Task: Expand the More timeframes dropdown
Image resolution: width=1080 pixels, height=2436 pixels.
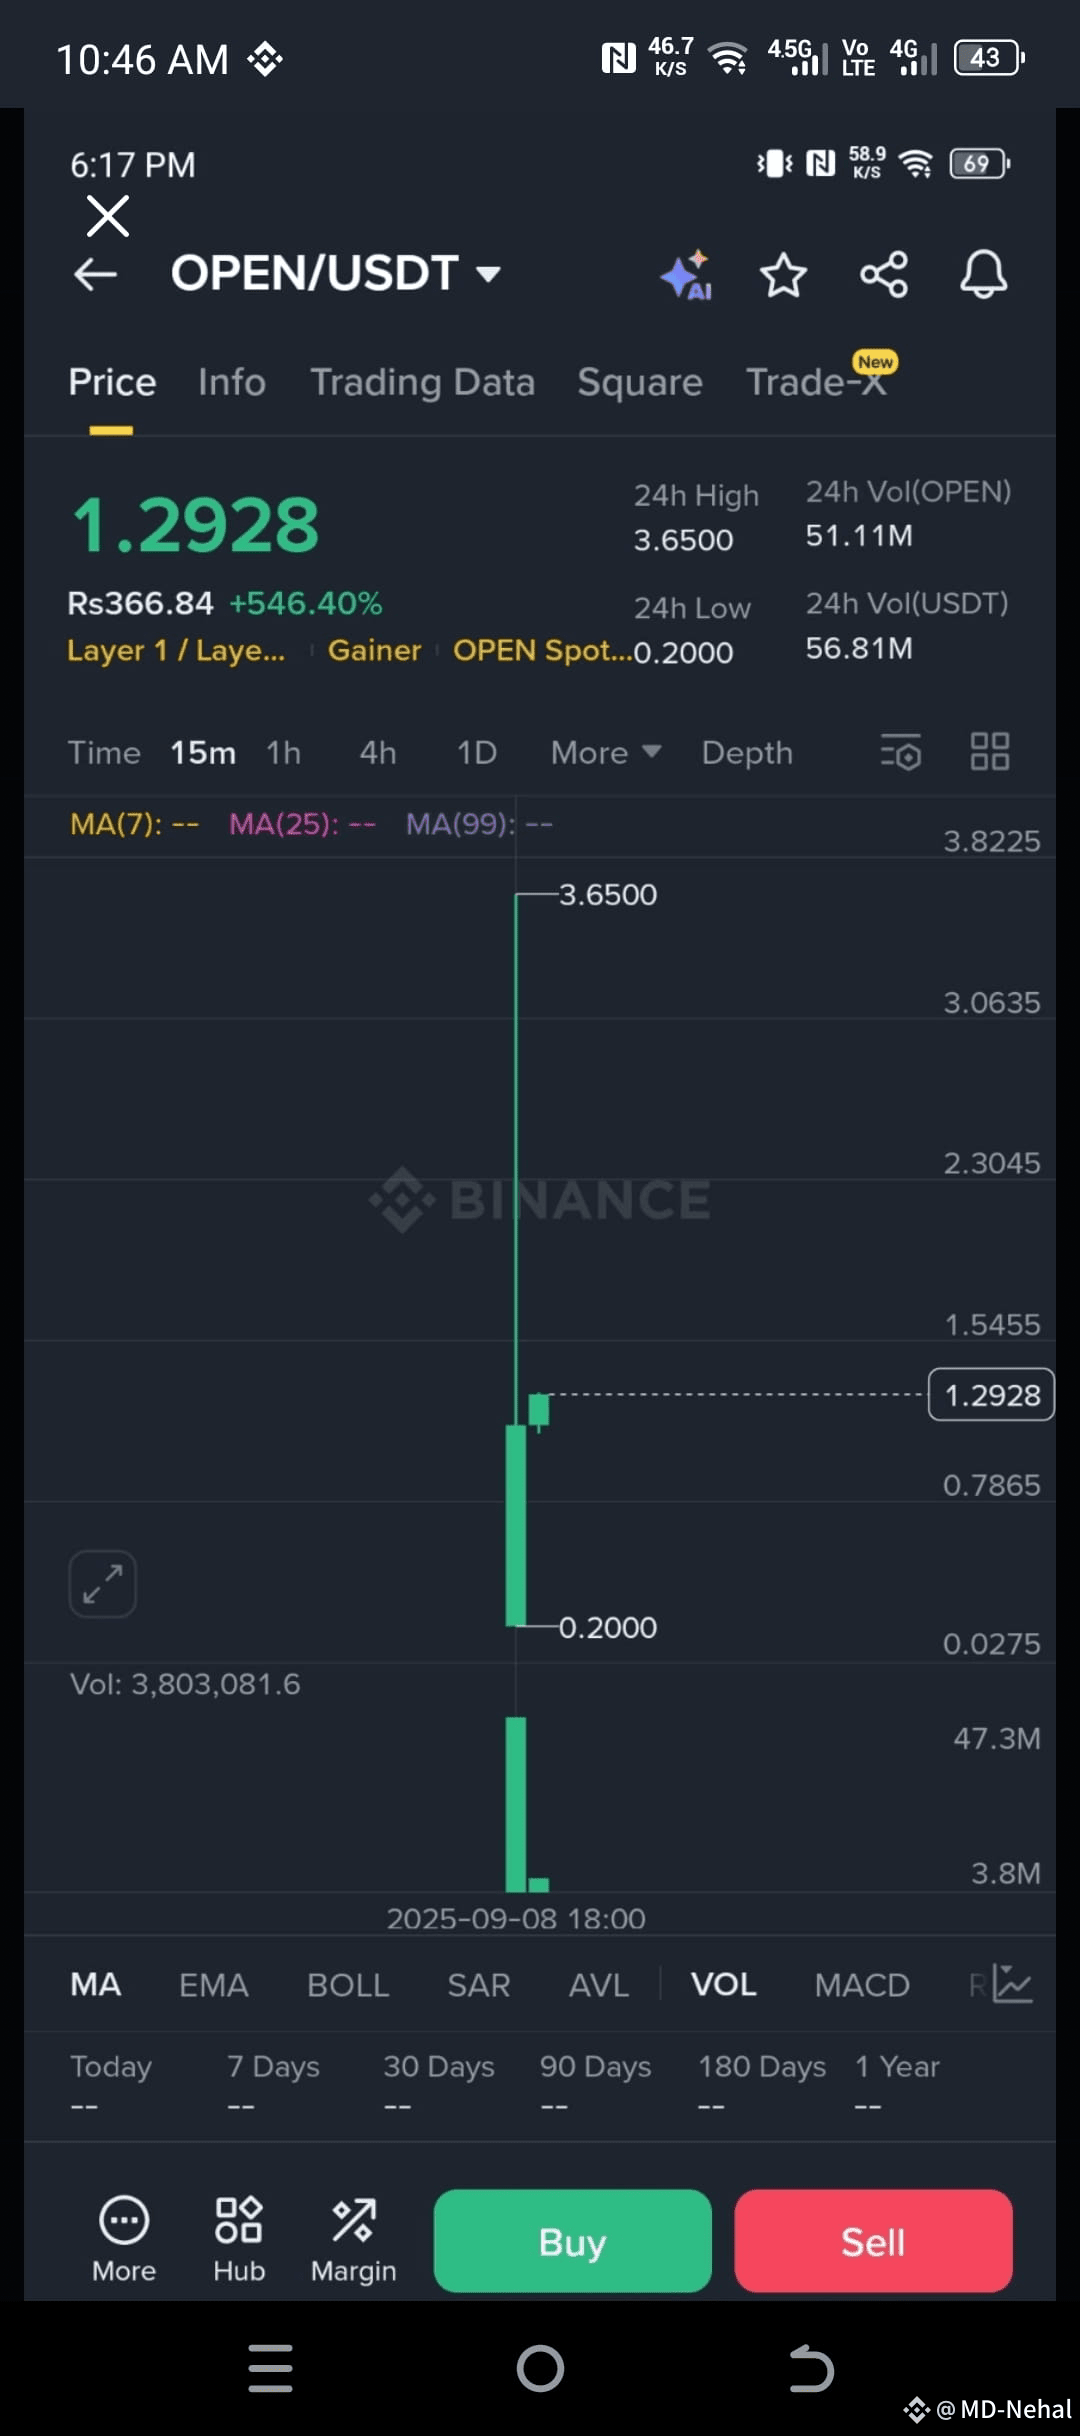Action: pyautogui.click(x=606, y=752)
